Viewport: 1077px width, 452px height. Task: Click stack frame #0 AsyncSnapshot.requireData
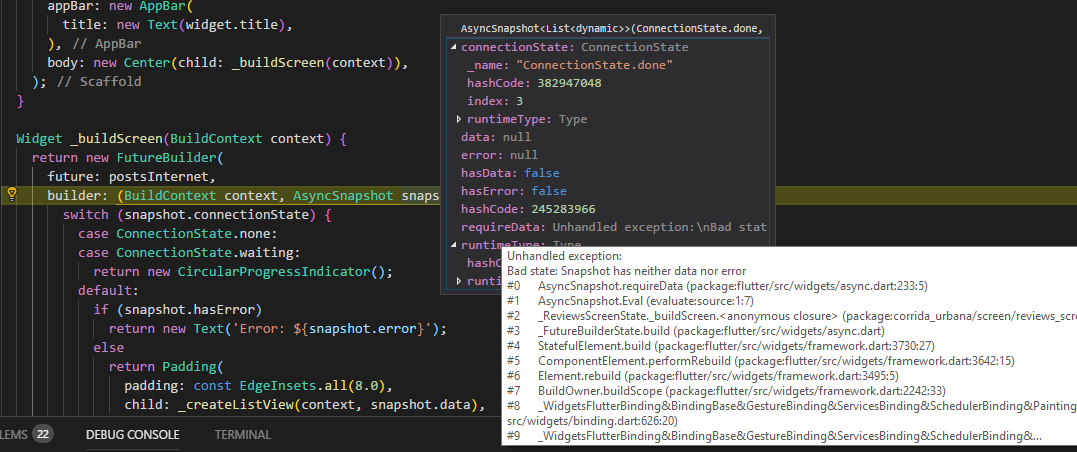coord(717,286)
